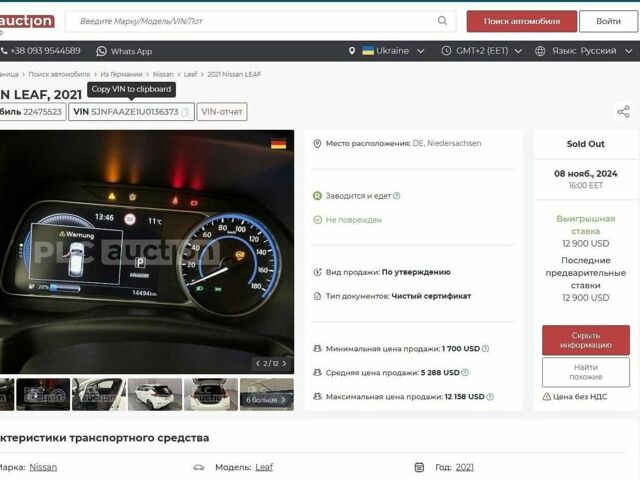The image size is (640, 480).
Task: Click the green R run-and-drive icon
Action: 317,196
